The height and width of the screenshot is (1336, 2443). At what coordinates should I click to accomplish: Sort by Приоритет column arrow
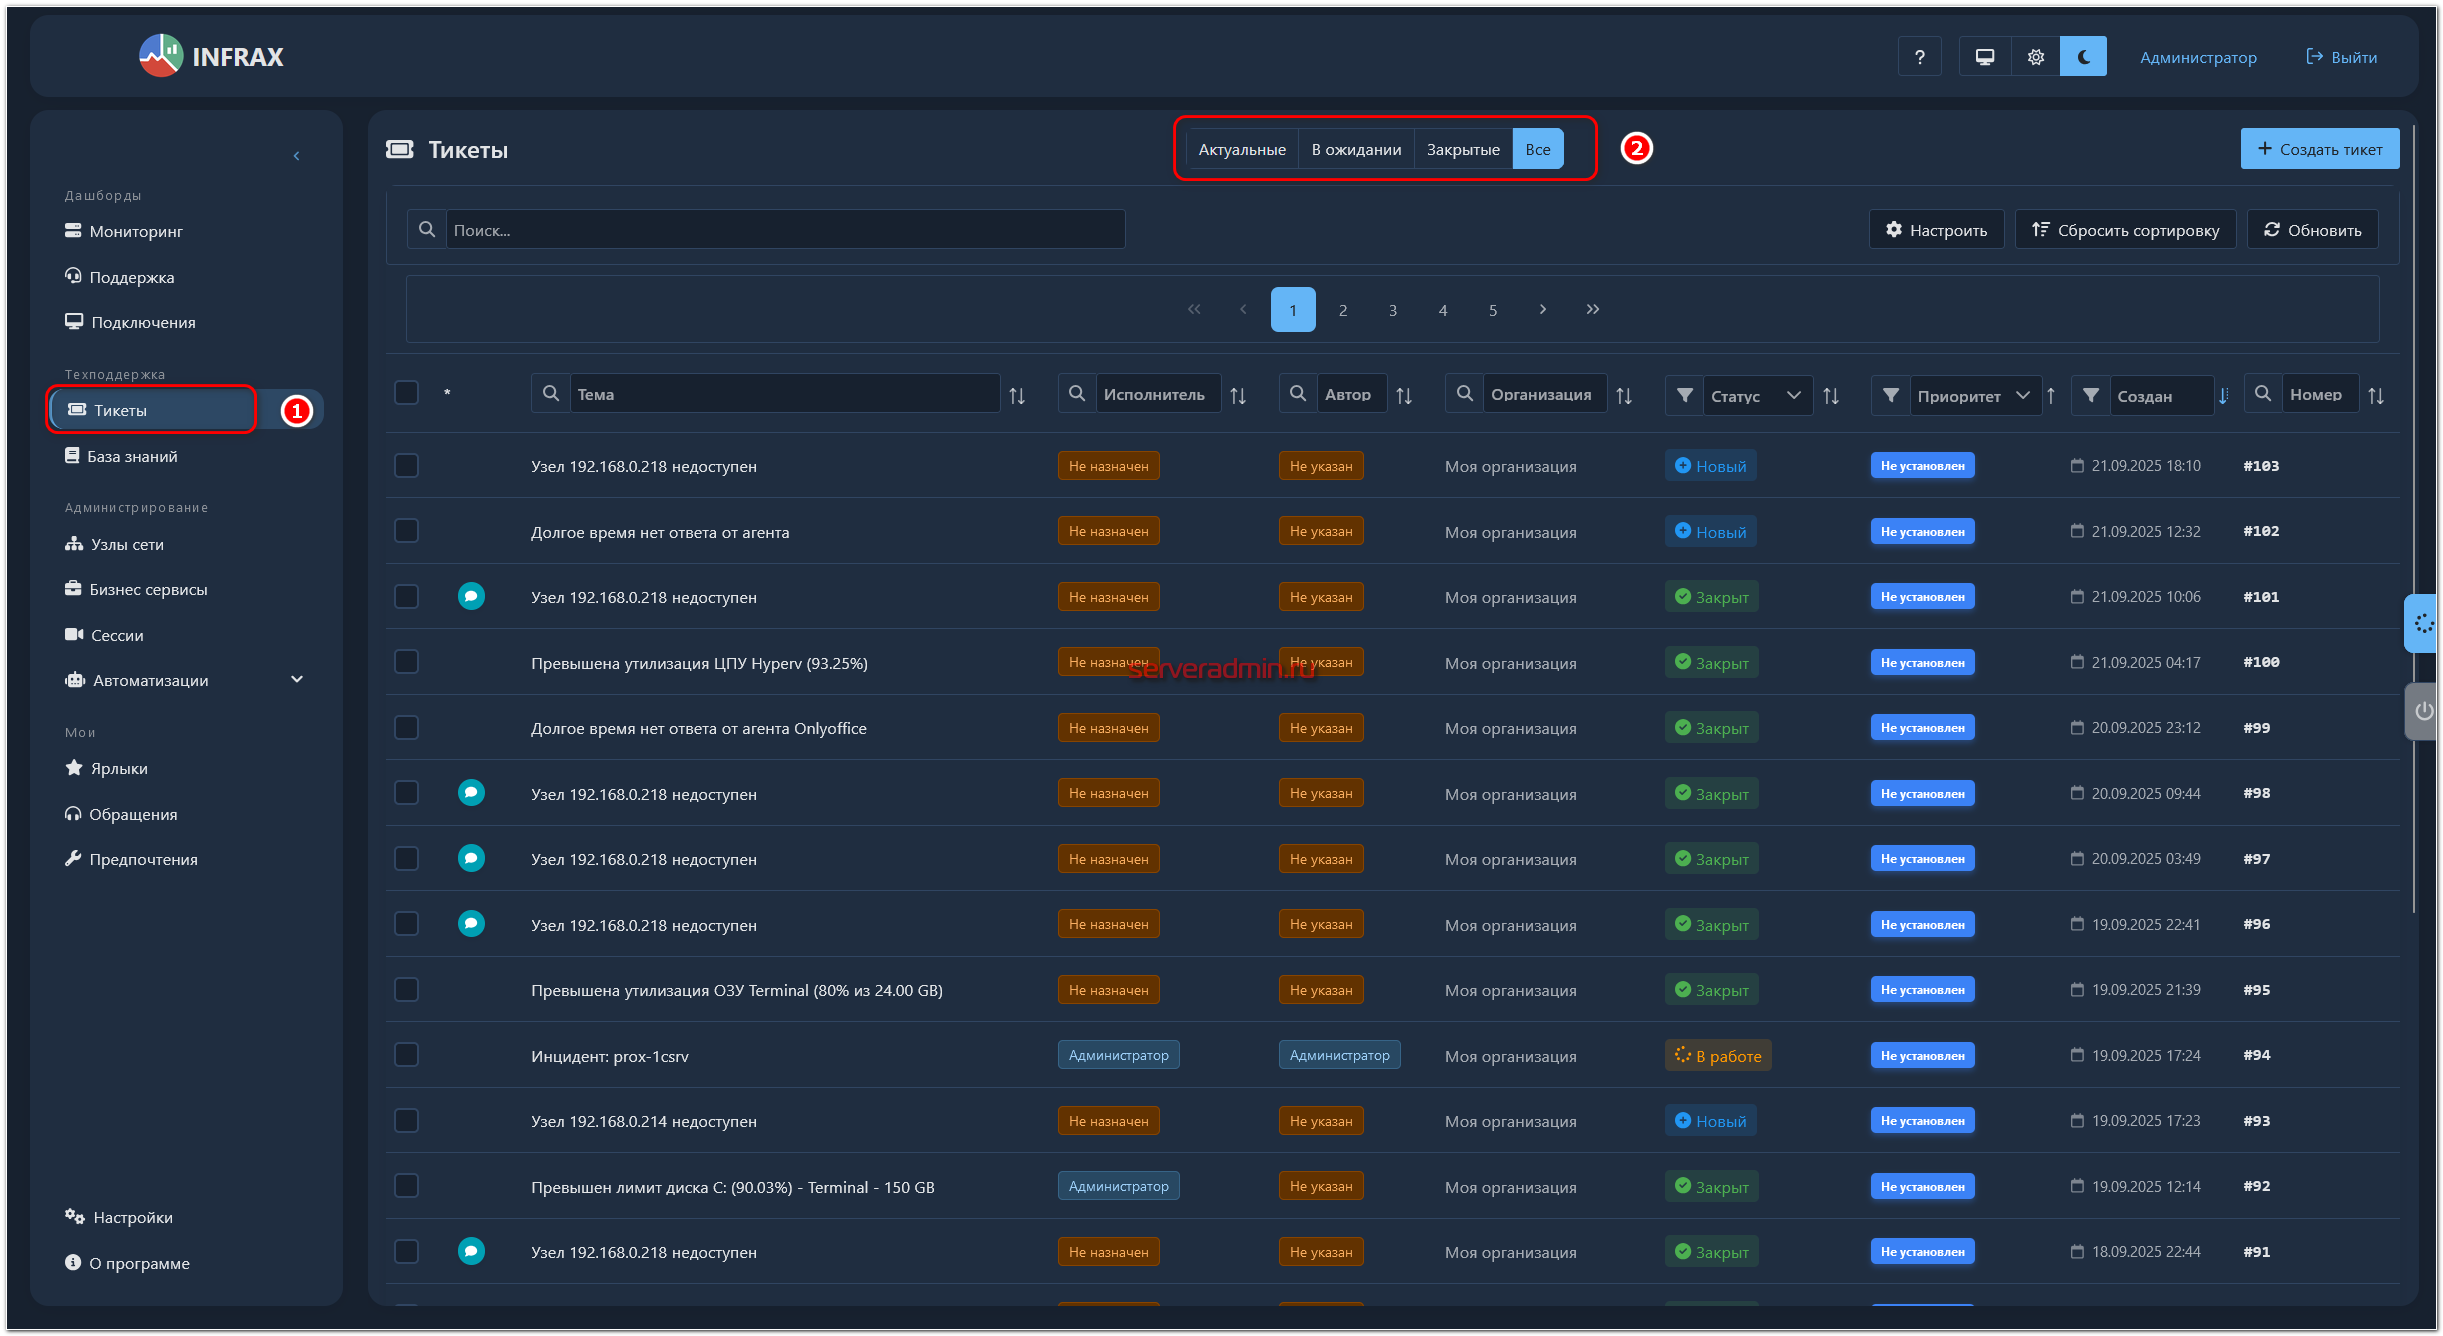2051,396
